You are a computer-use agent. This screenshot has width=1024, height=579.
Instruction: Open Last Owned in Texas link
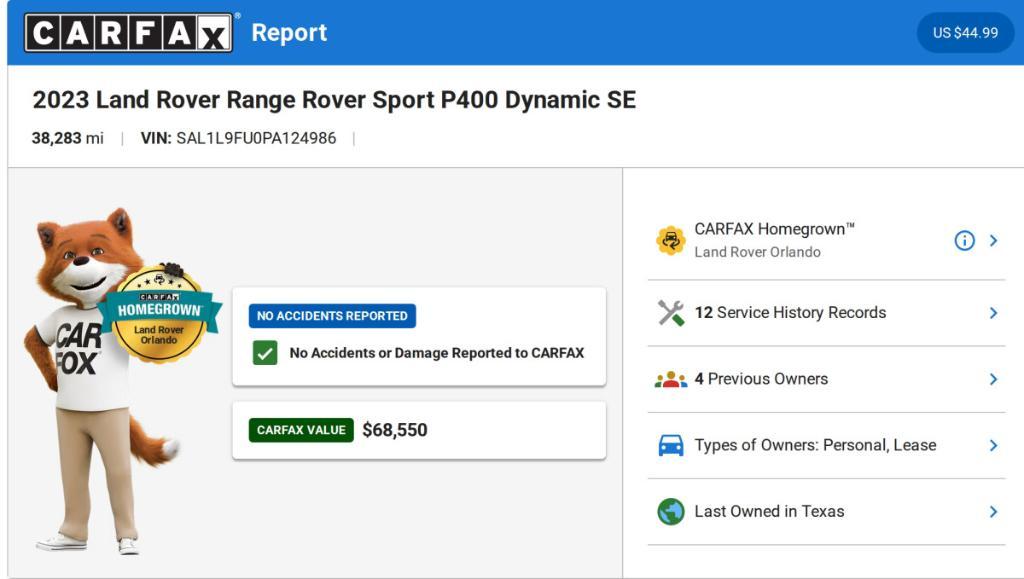pos(769,512)
